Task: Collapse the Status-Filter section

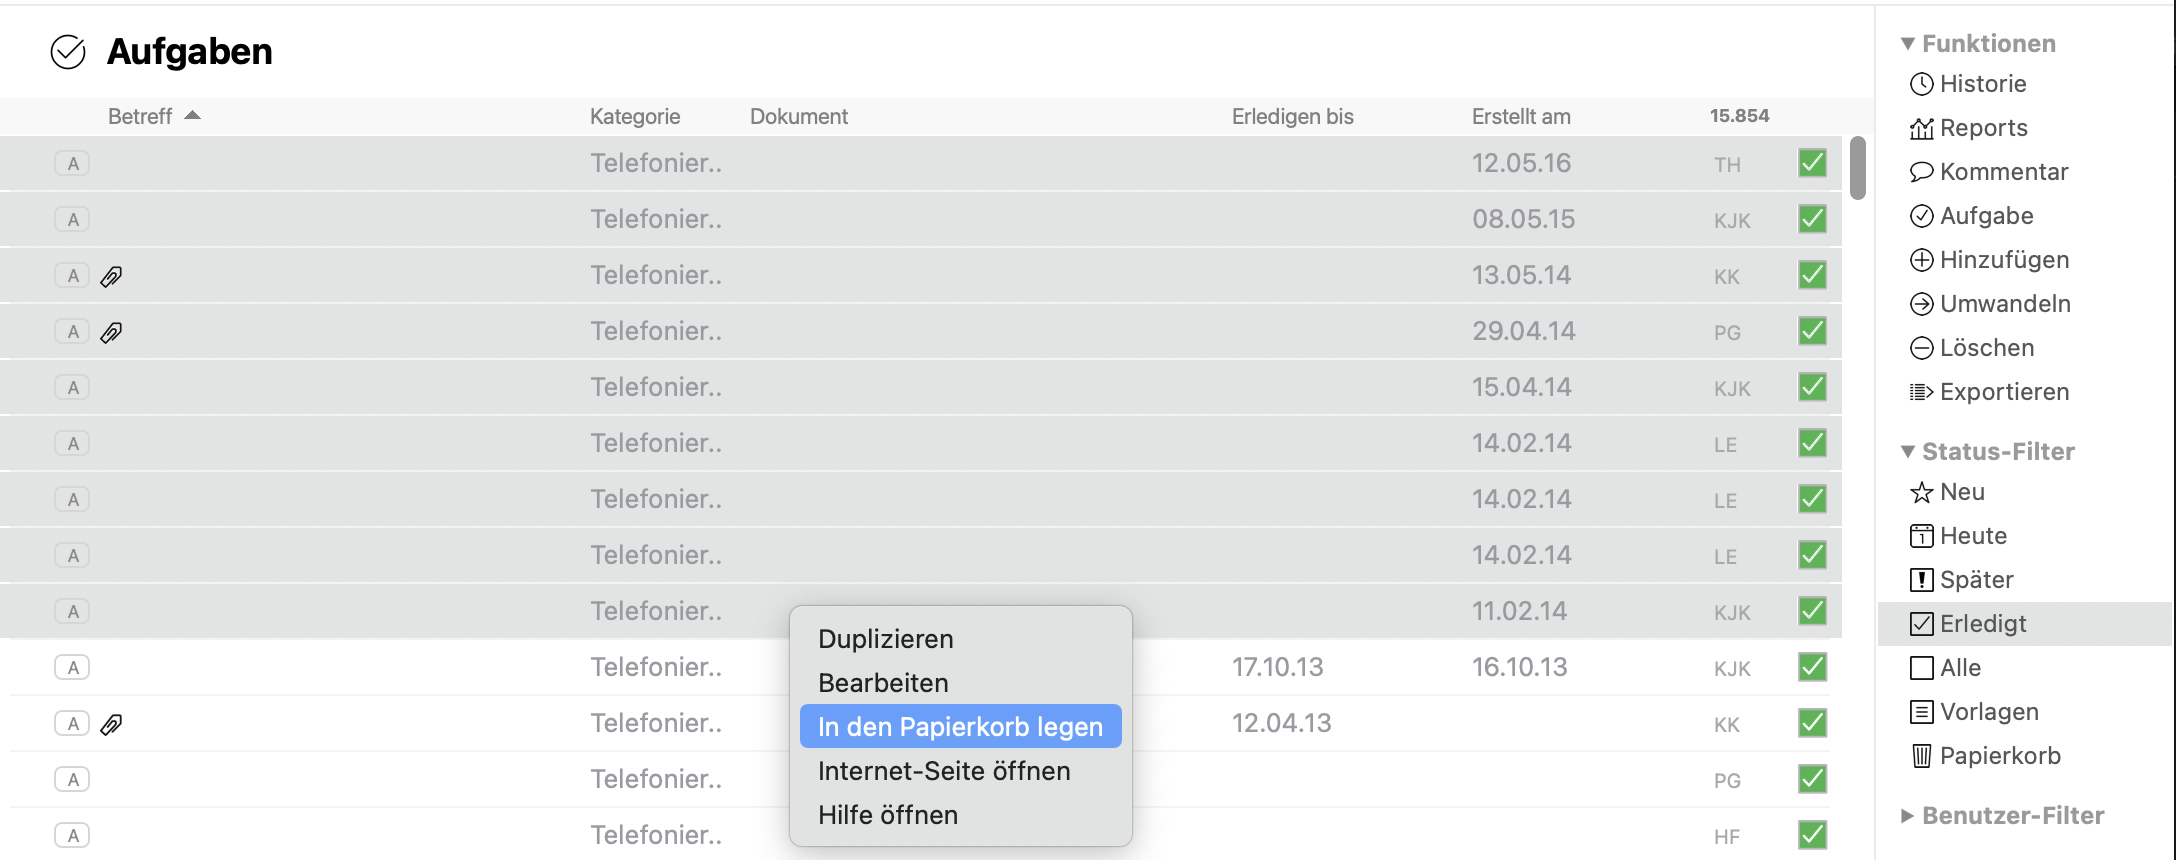Action: pos(1908,452)
